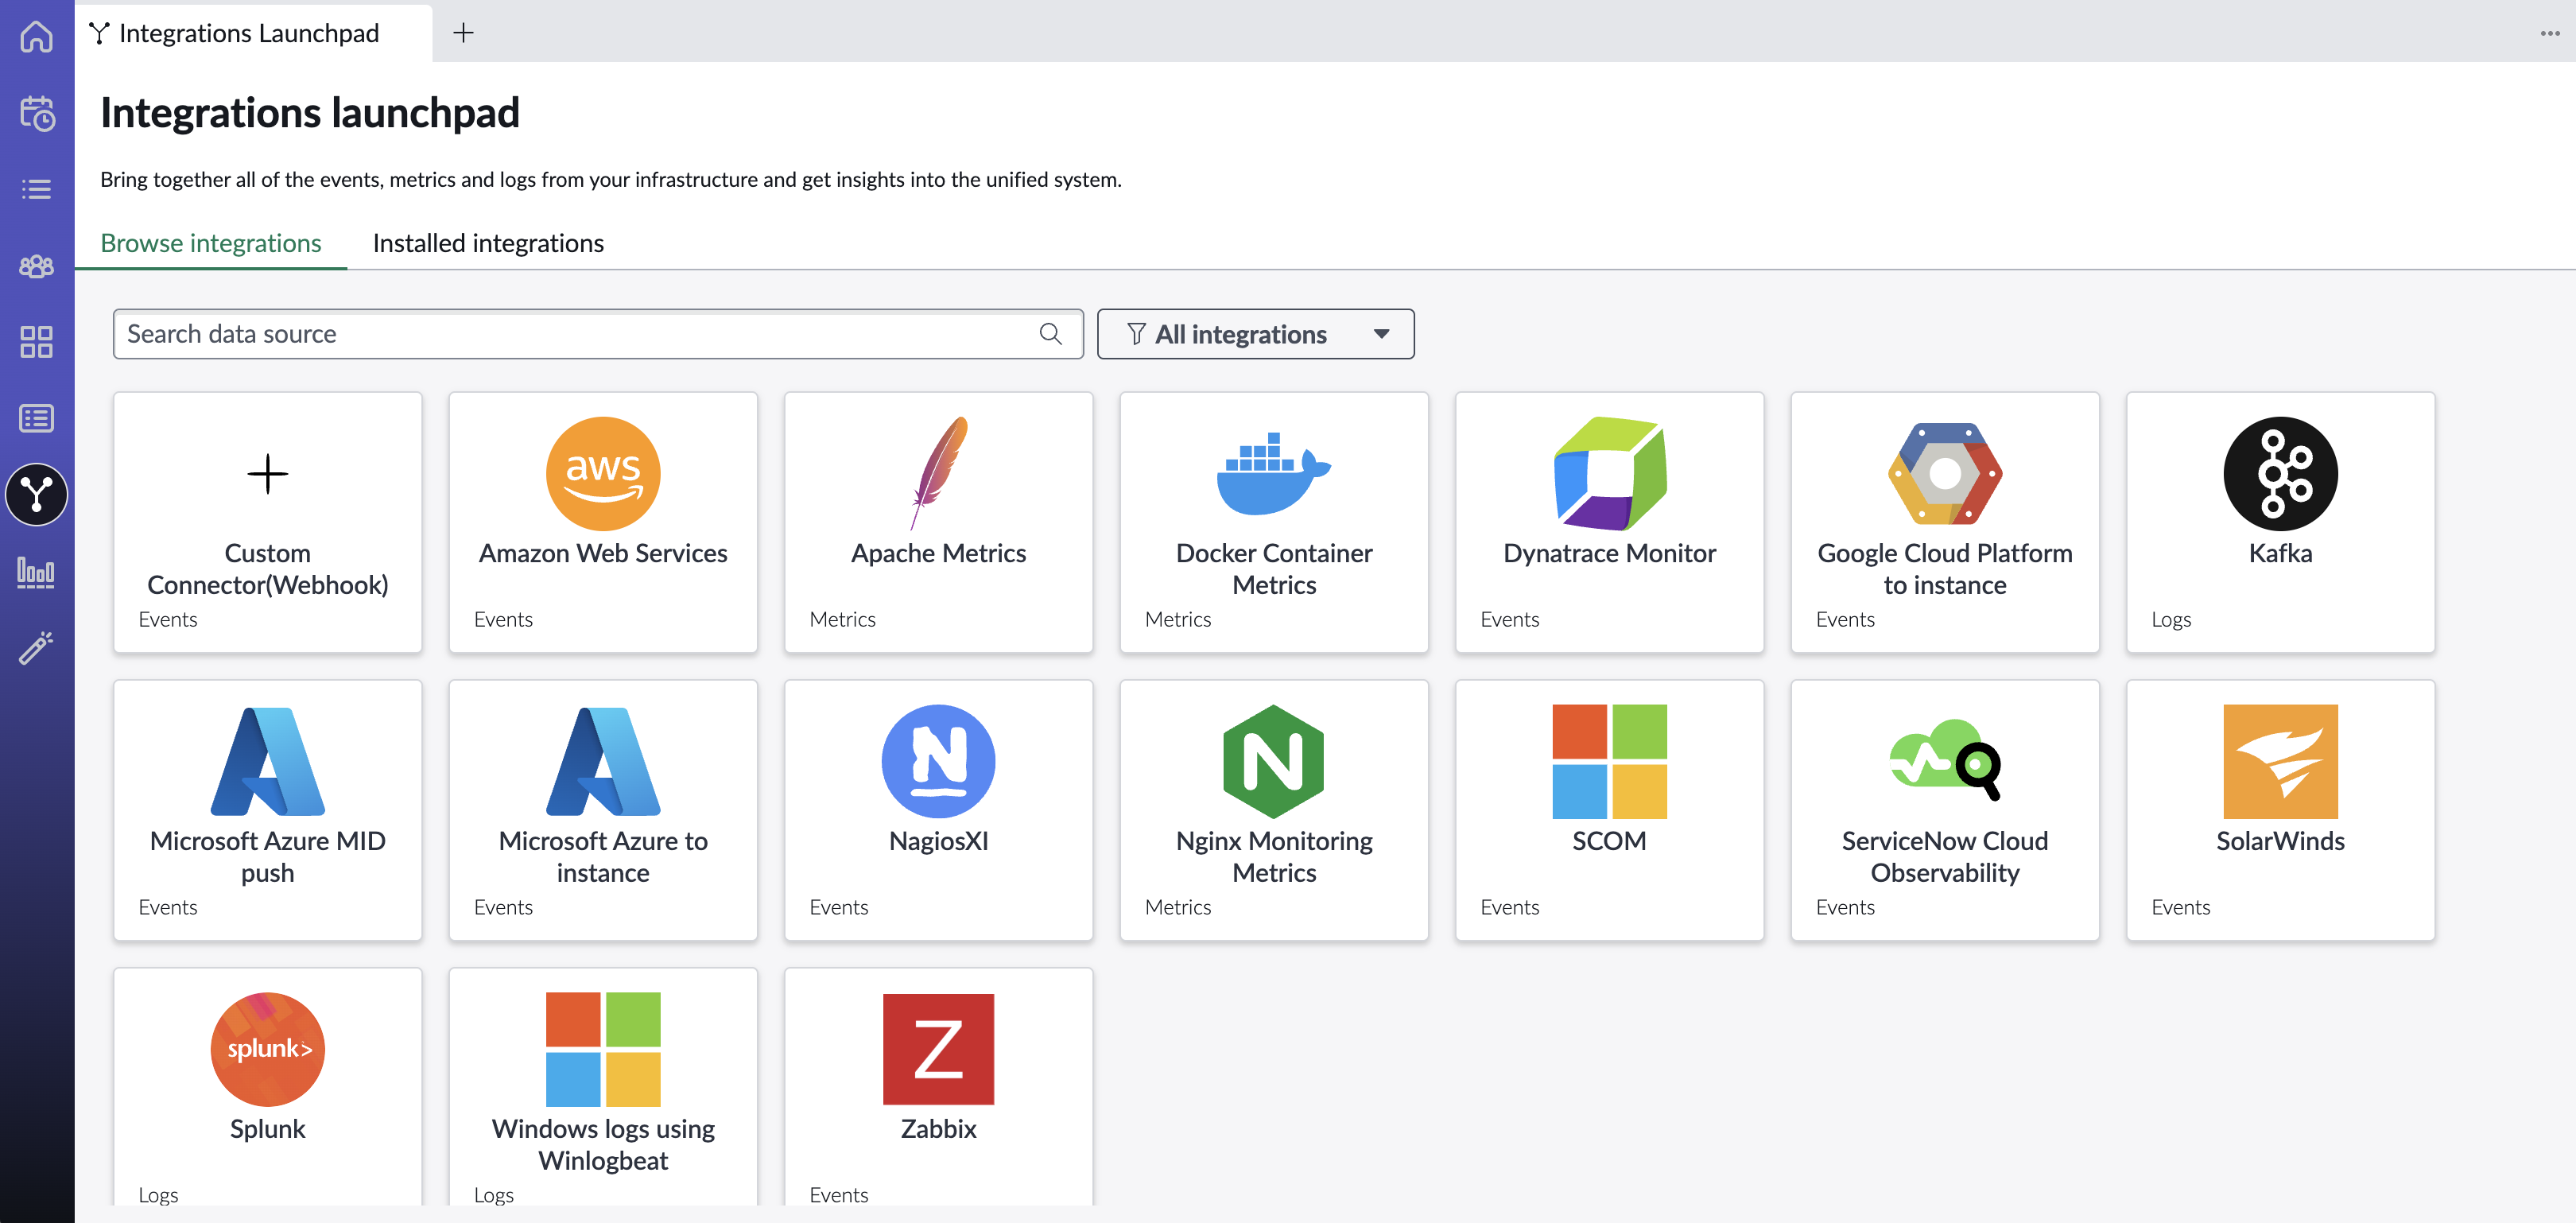Image resolution: width=2576 pixels, height=1223 pixels.
Task: Click the Docker whale logo
Action: tap(1274, 473)
